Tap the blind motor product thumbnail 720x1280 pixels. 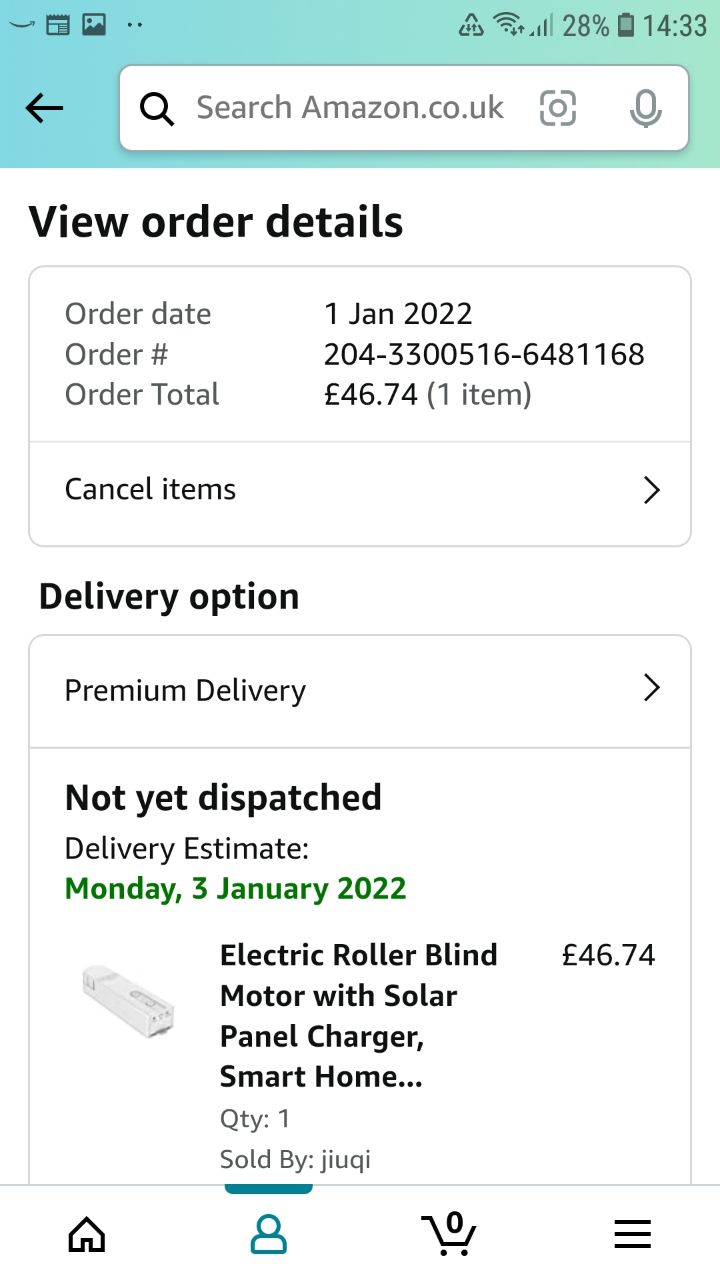coord(128,1000)
